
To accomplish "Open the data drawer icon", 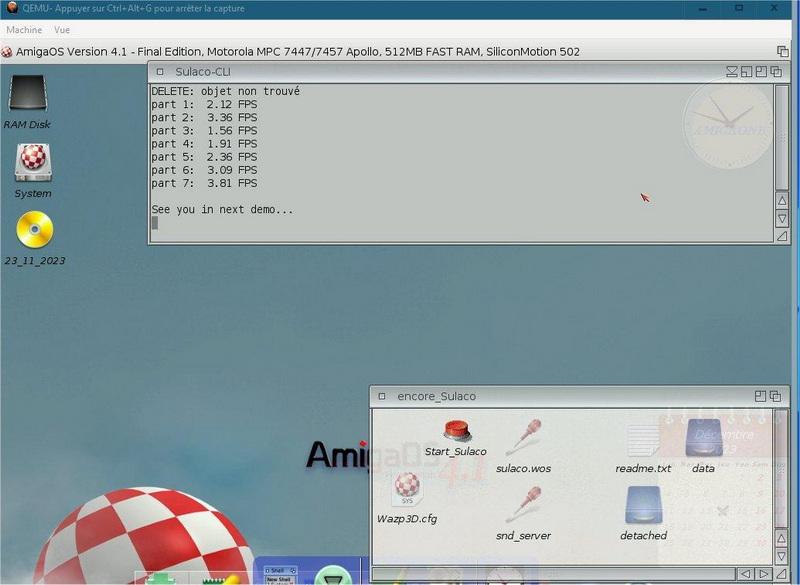I will coord(704,438).
